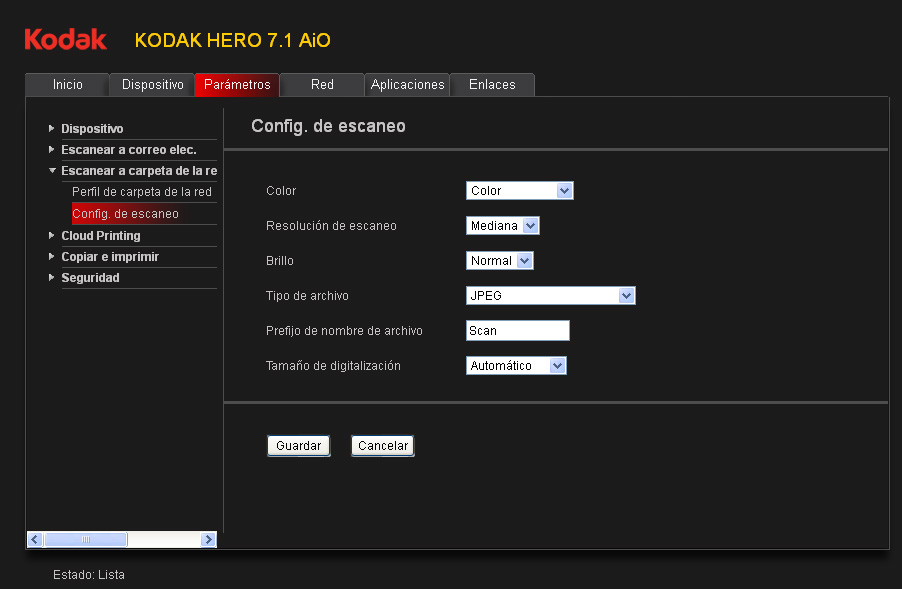The image size is (902, 589).
Task: Click the Prefijo de nombre de archivo label
Action: pyautogui.click(x=344, y=331)
